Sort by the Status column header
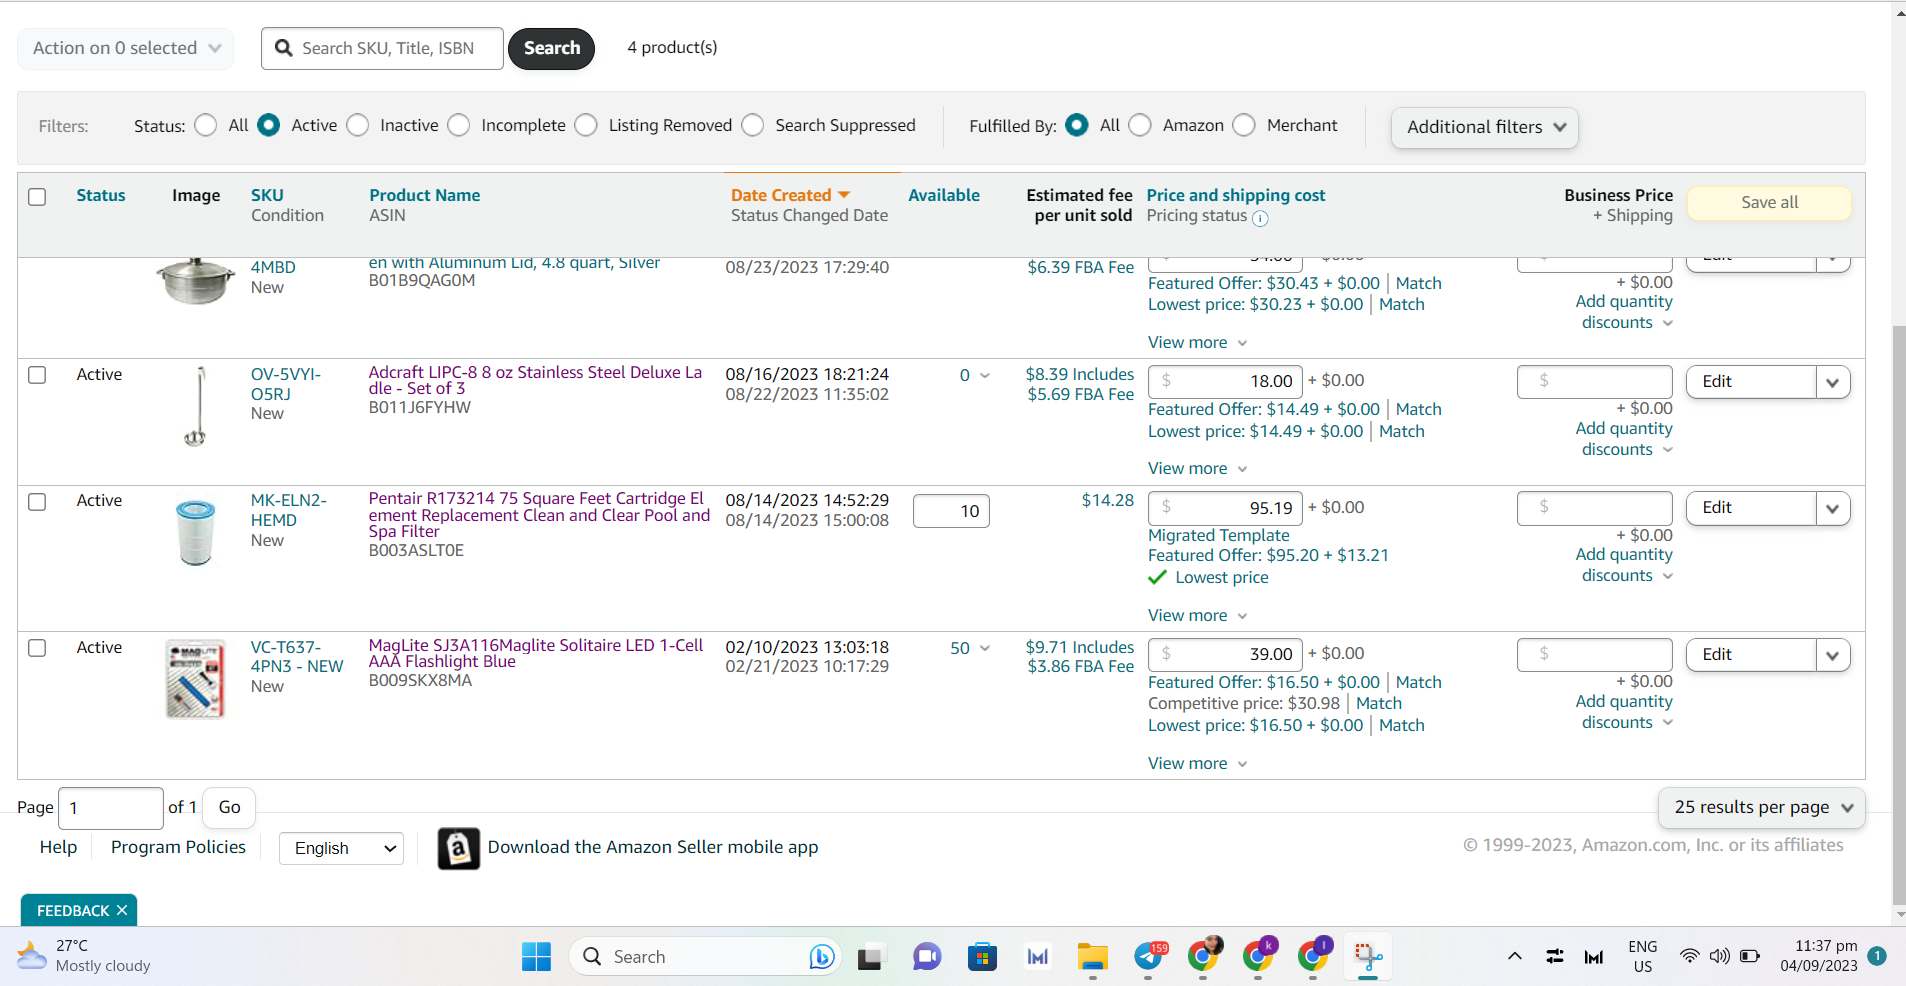 (x=101, y=195)
